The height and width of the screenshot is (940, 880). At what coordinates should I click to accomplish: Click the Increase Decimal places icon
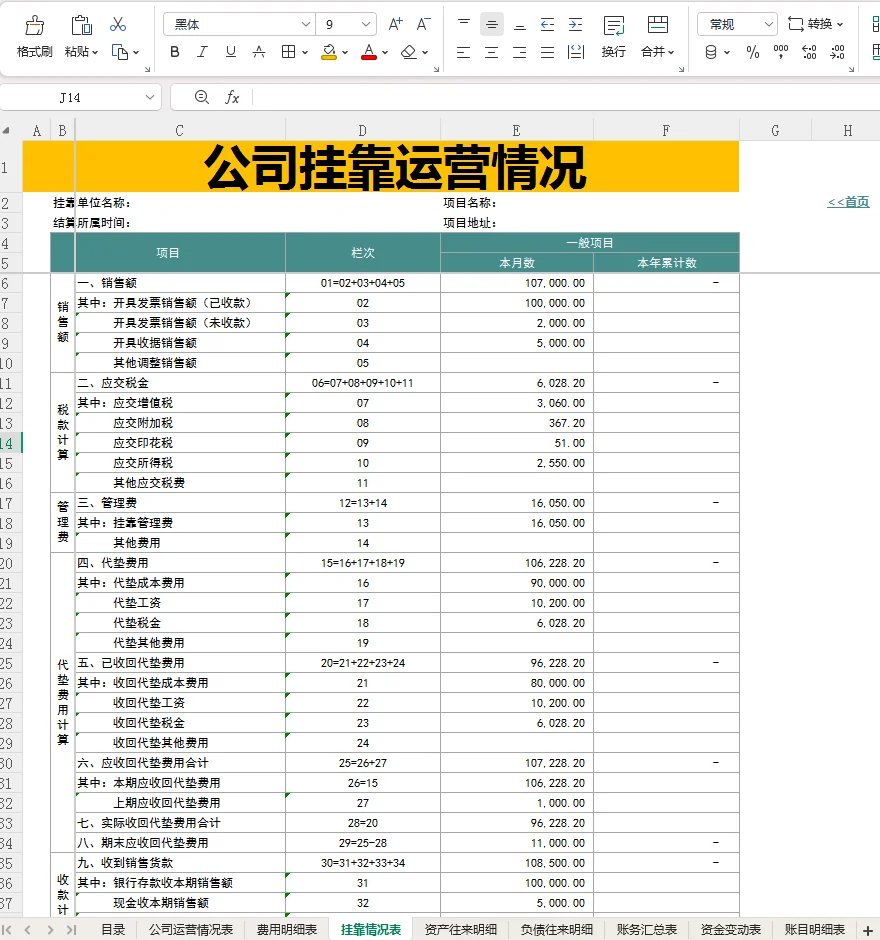point(809,53)
